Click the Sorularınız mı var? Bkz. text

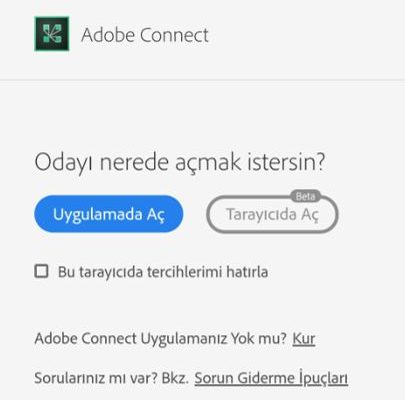coord(112,378)
